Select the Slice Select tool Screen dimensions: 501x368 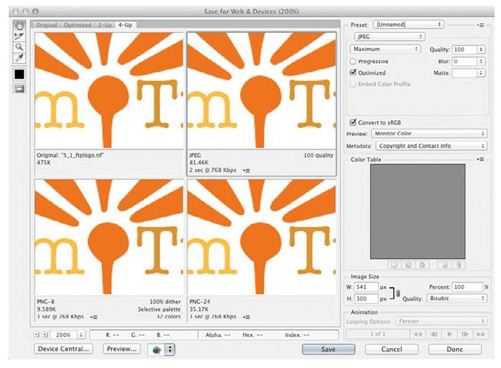tap(19, 36)
